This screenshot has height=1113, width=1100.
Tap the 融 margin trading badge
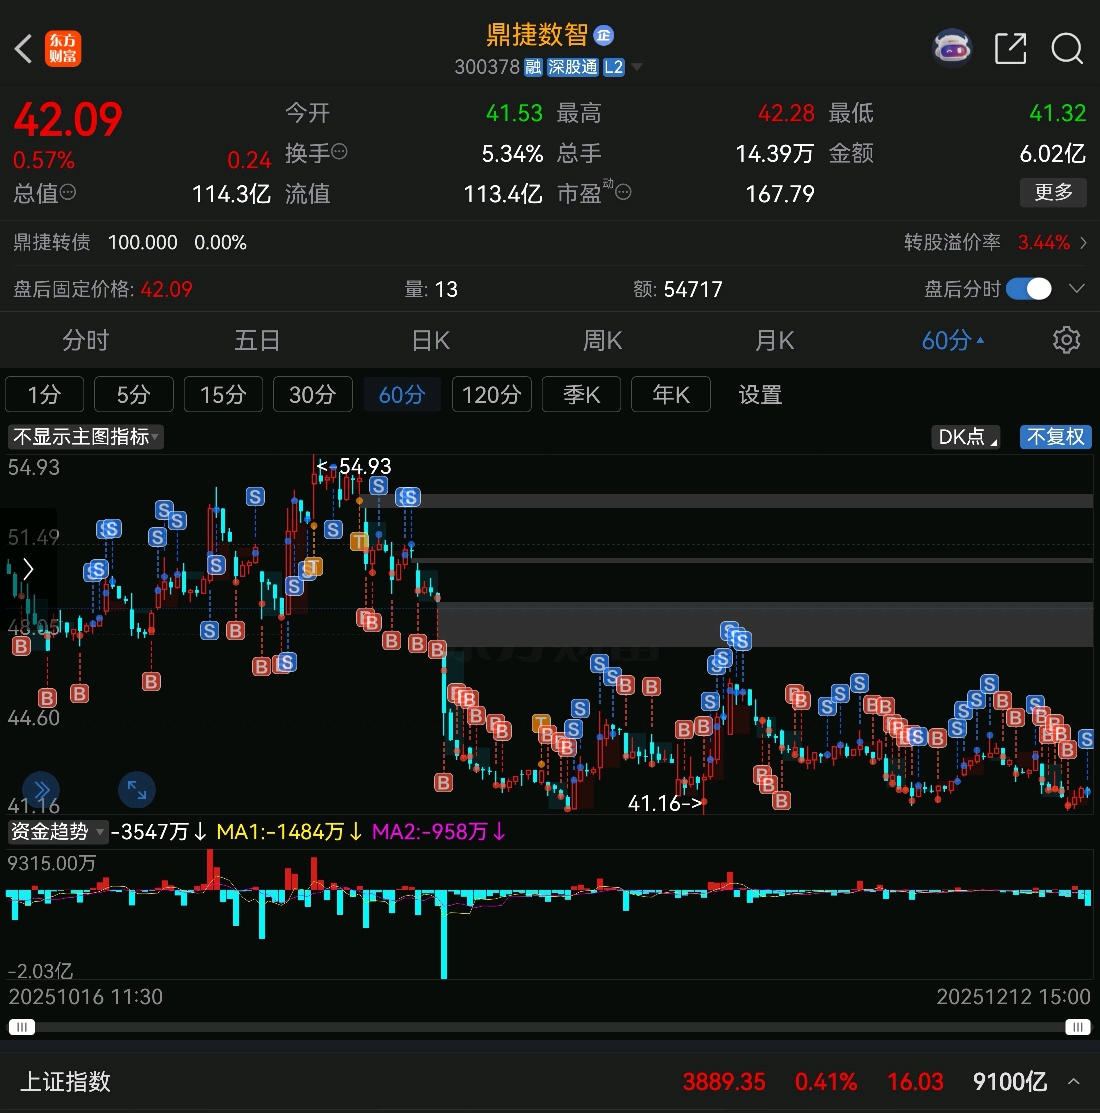533,67
